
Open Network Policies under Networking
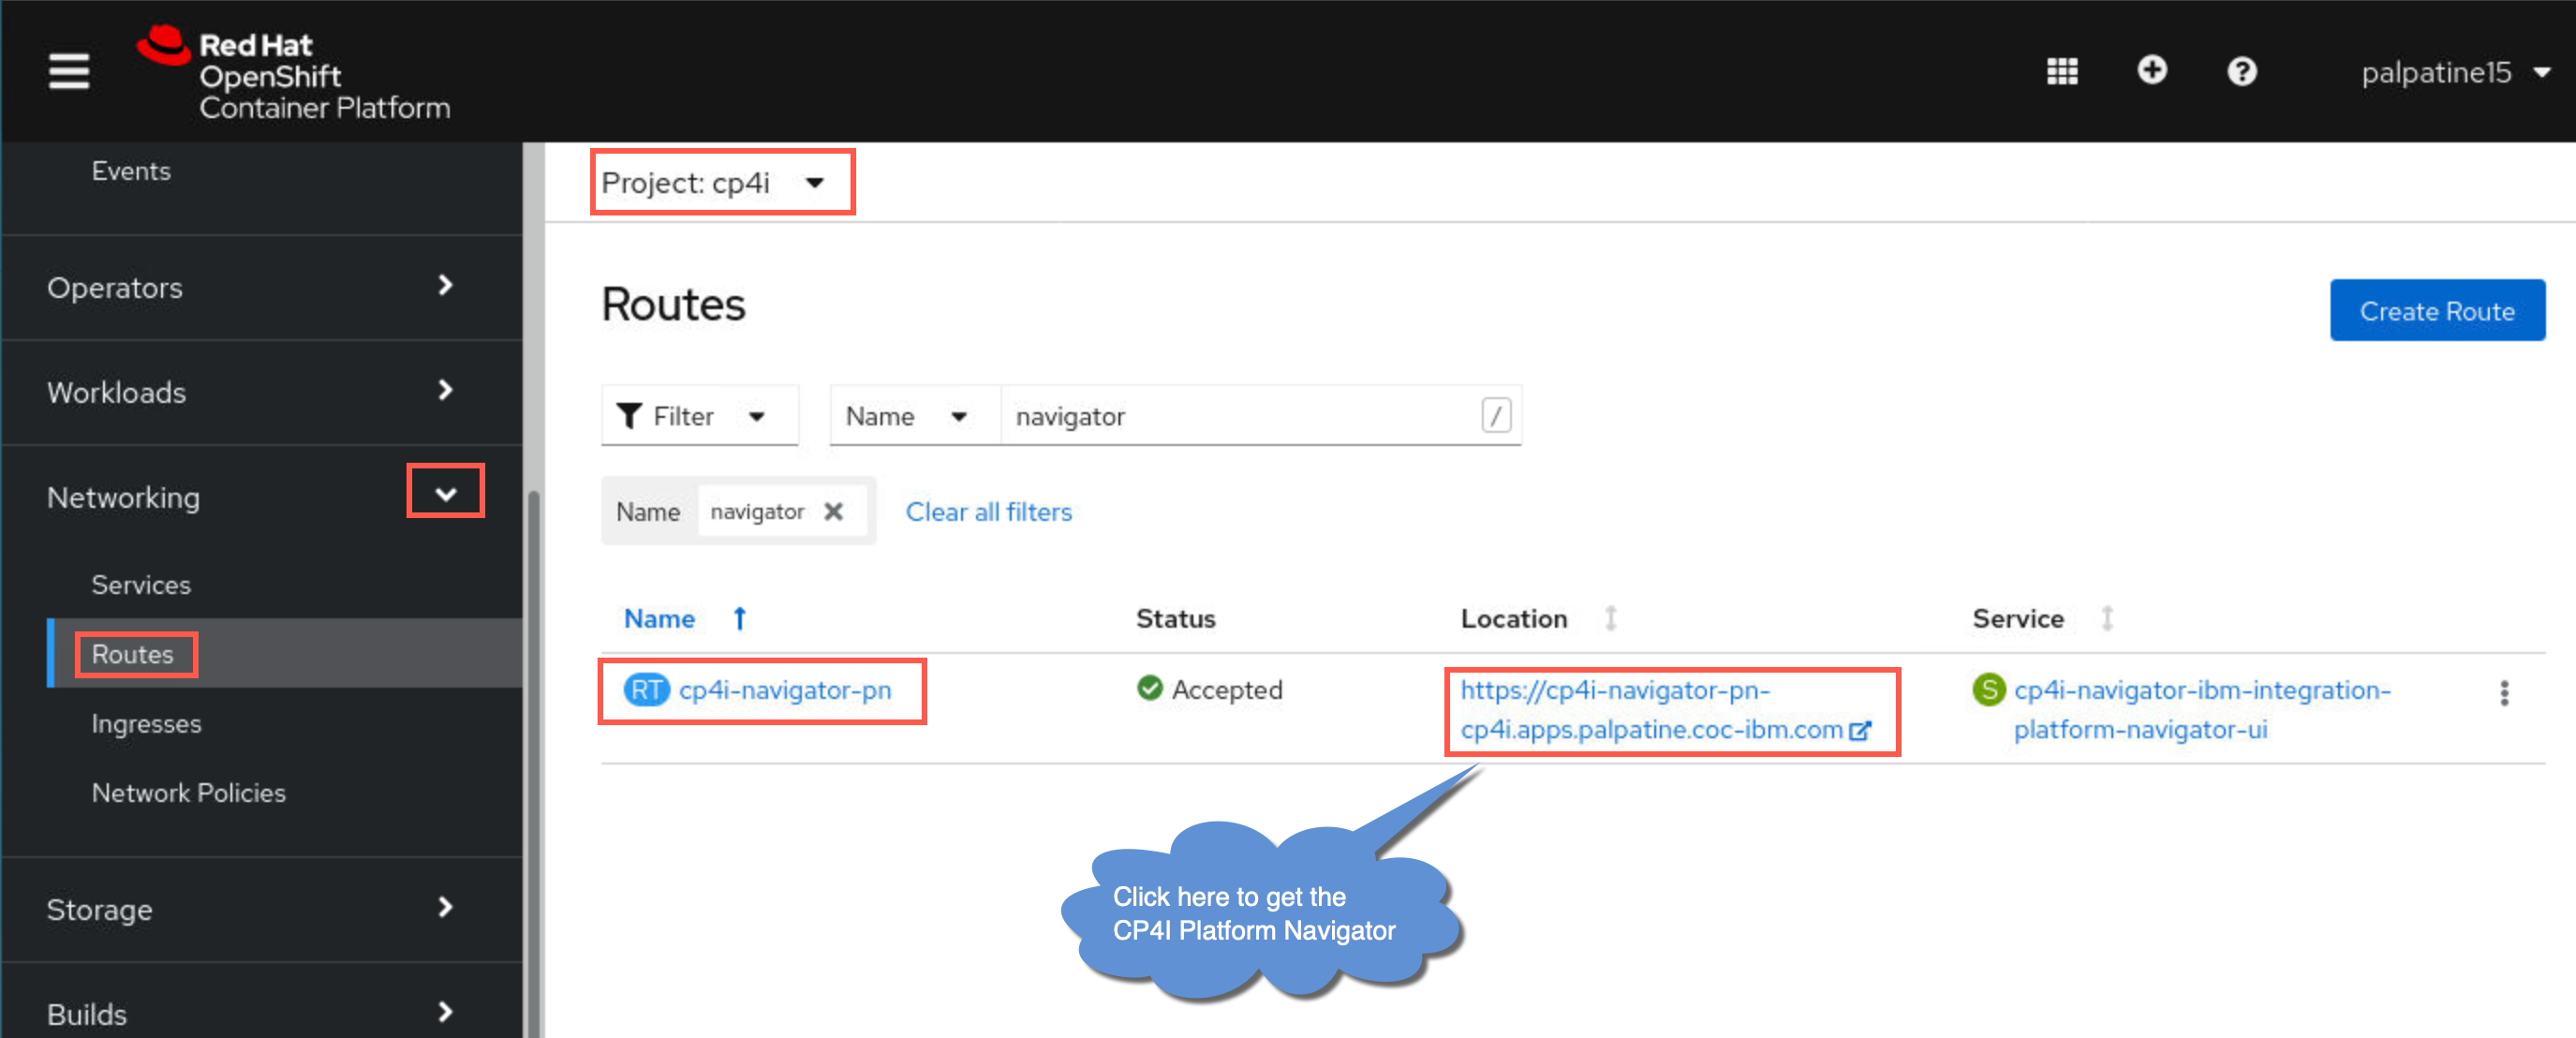tap(188, 793)
